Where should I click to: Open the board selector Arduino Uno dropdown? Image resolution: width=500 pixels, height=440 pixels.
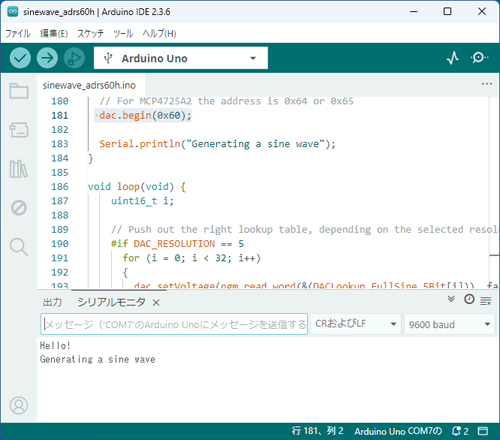coord(181,58)
